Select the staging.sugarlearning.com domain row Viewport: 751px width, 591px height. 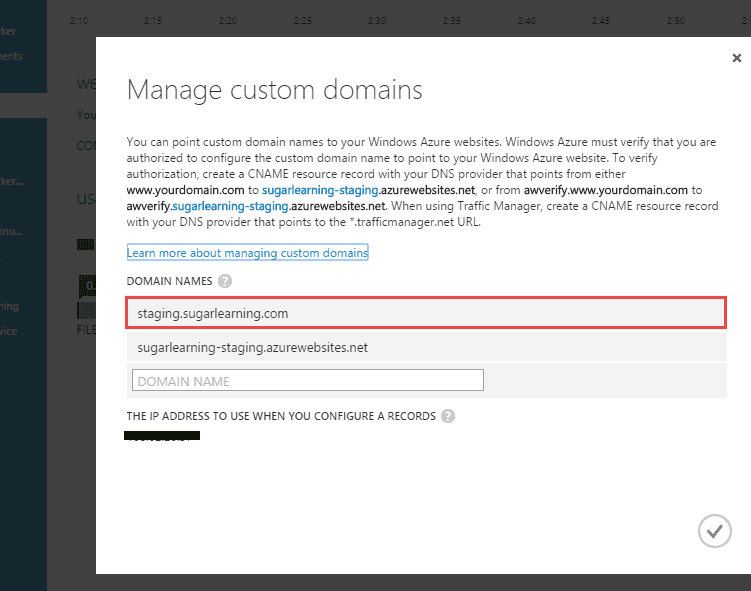click(x=426, y=313)
